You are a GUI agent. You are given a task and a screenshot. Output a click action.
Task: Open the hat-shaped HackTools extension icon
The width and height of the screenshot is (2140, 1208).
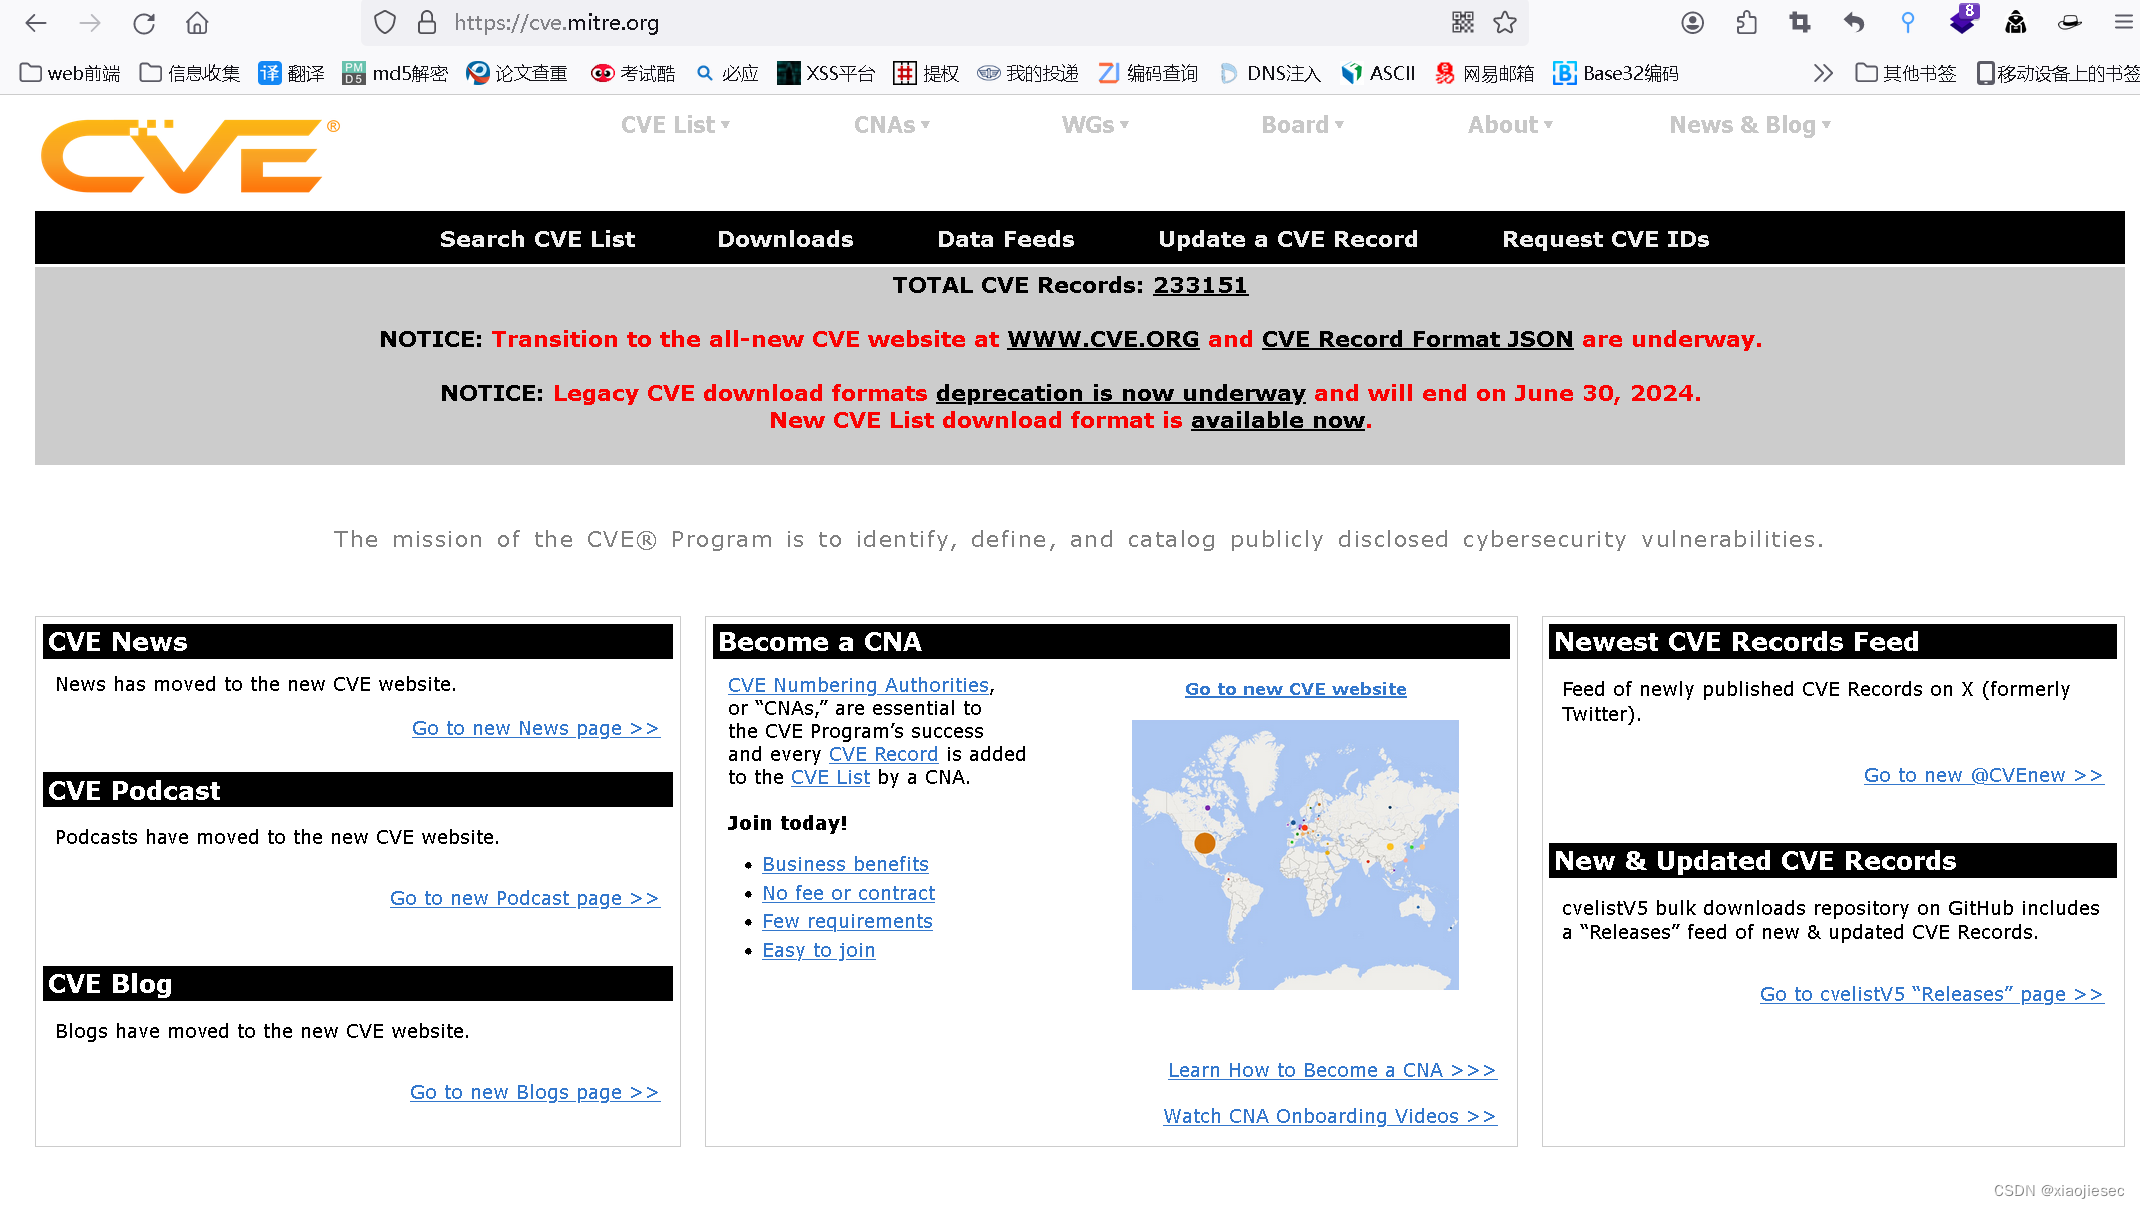pos(2069,22)
